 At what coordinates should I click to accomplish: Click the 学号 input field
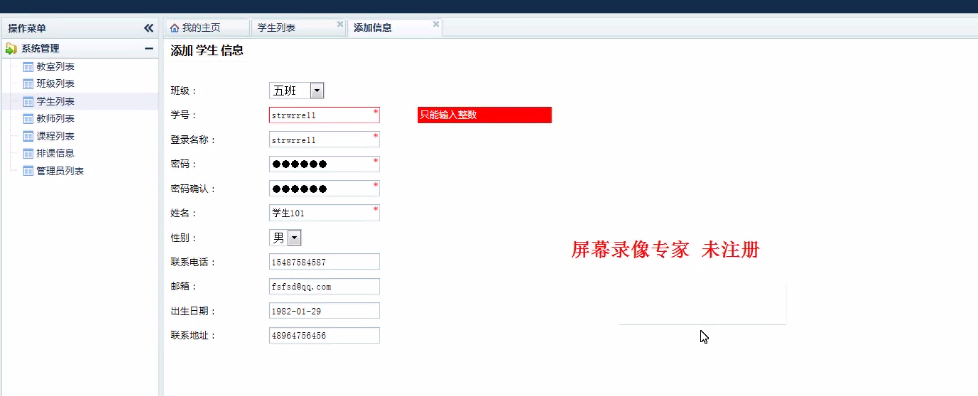[324, 115]
